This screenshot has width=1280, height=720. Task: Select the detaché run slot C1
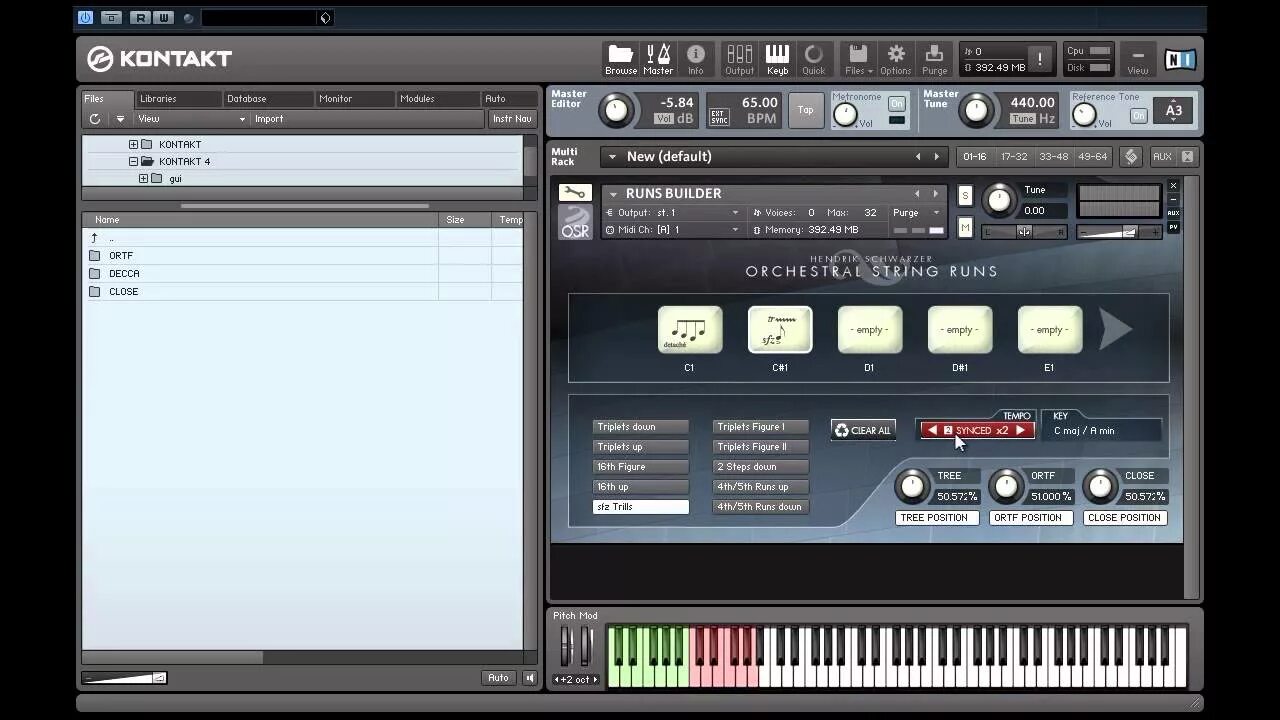[690, 330]
